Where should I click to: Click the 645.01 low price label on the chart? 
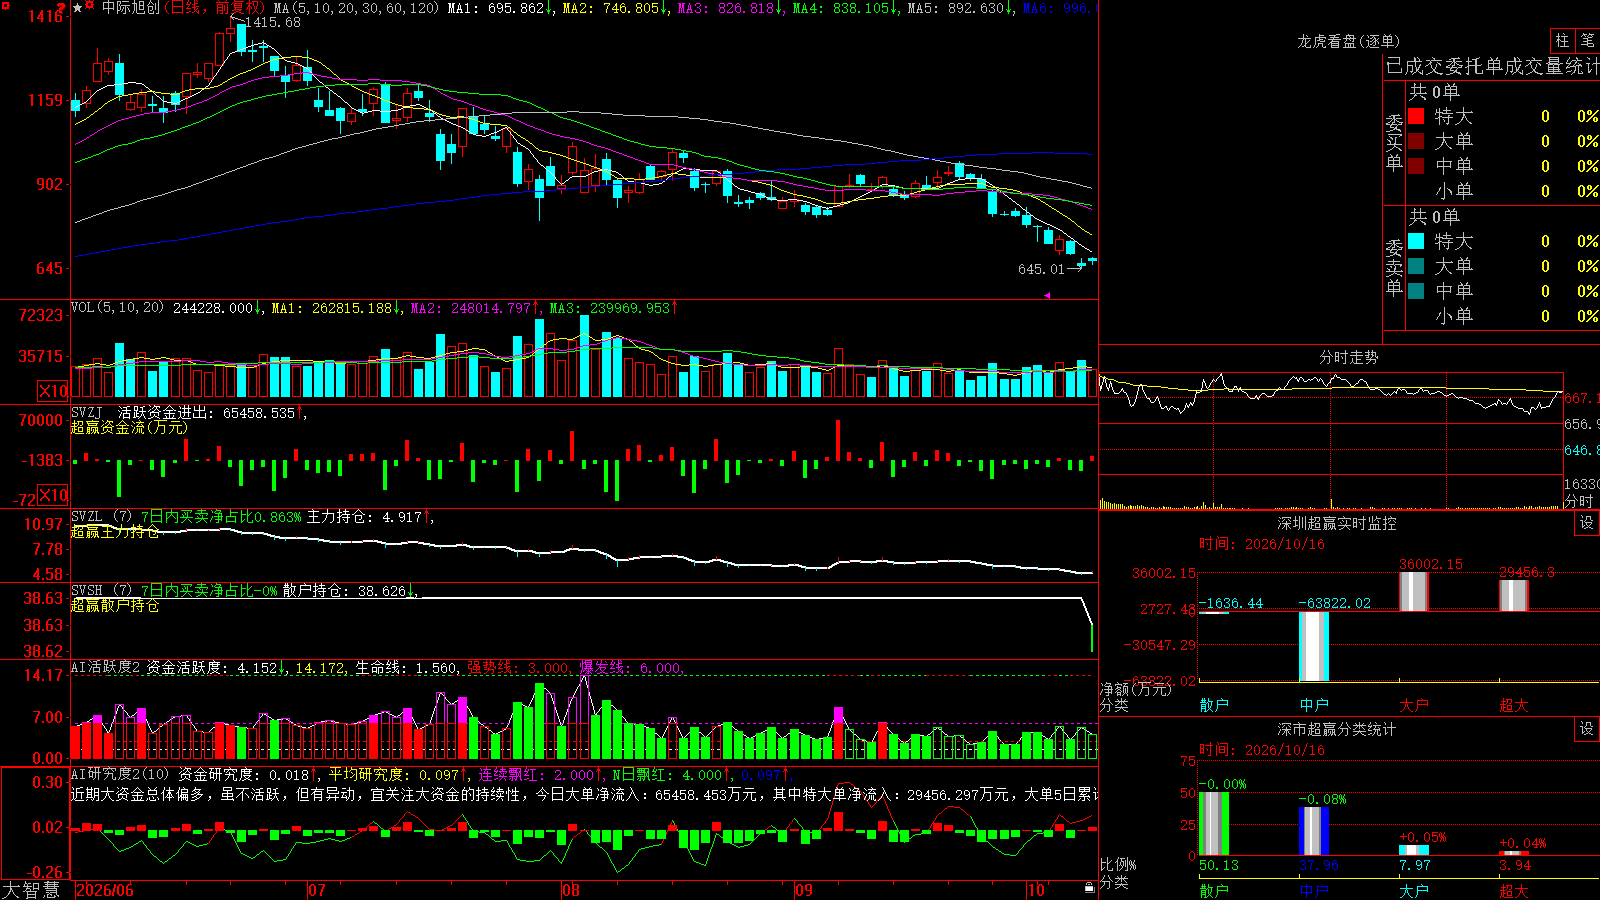click(x=1041, y=269)
